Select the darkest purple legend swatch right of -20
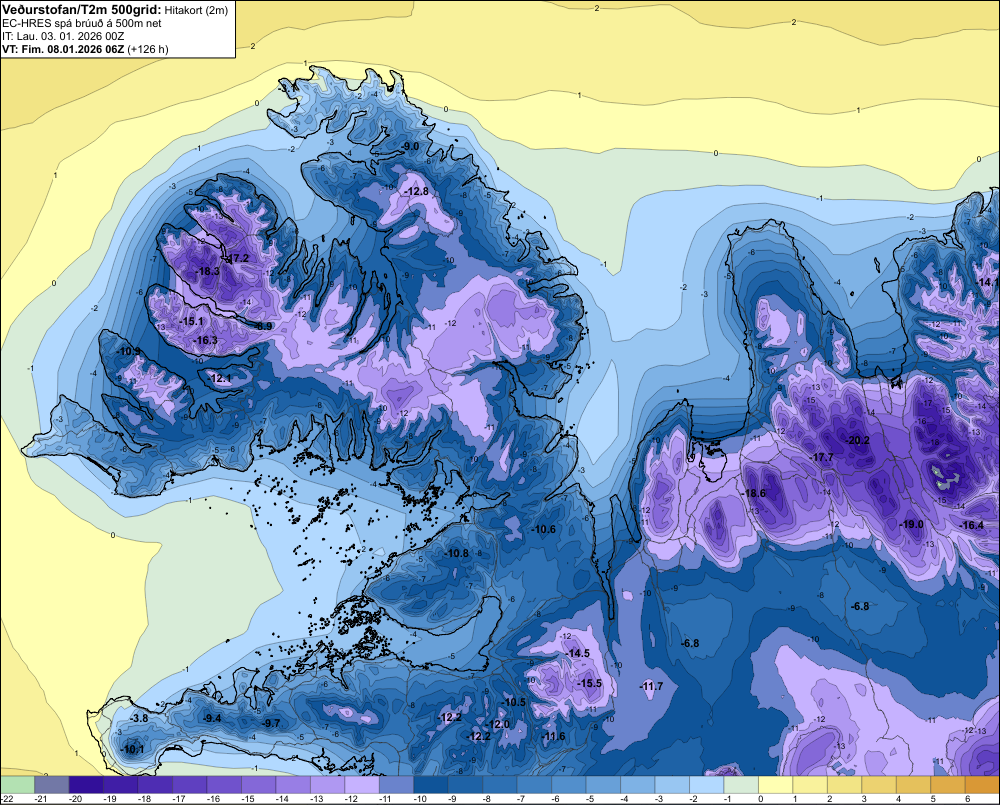Screen dimensions: 1000x805 point(86,784)
